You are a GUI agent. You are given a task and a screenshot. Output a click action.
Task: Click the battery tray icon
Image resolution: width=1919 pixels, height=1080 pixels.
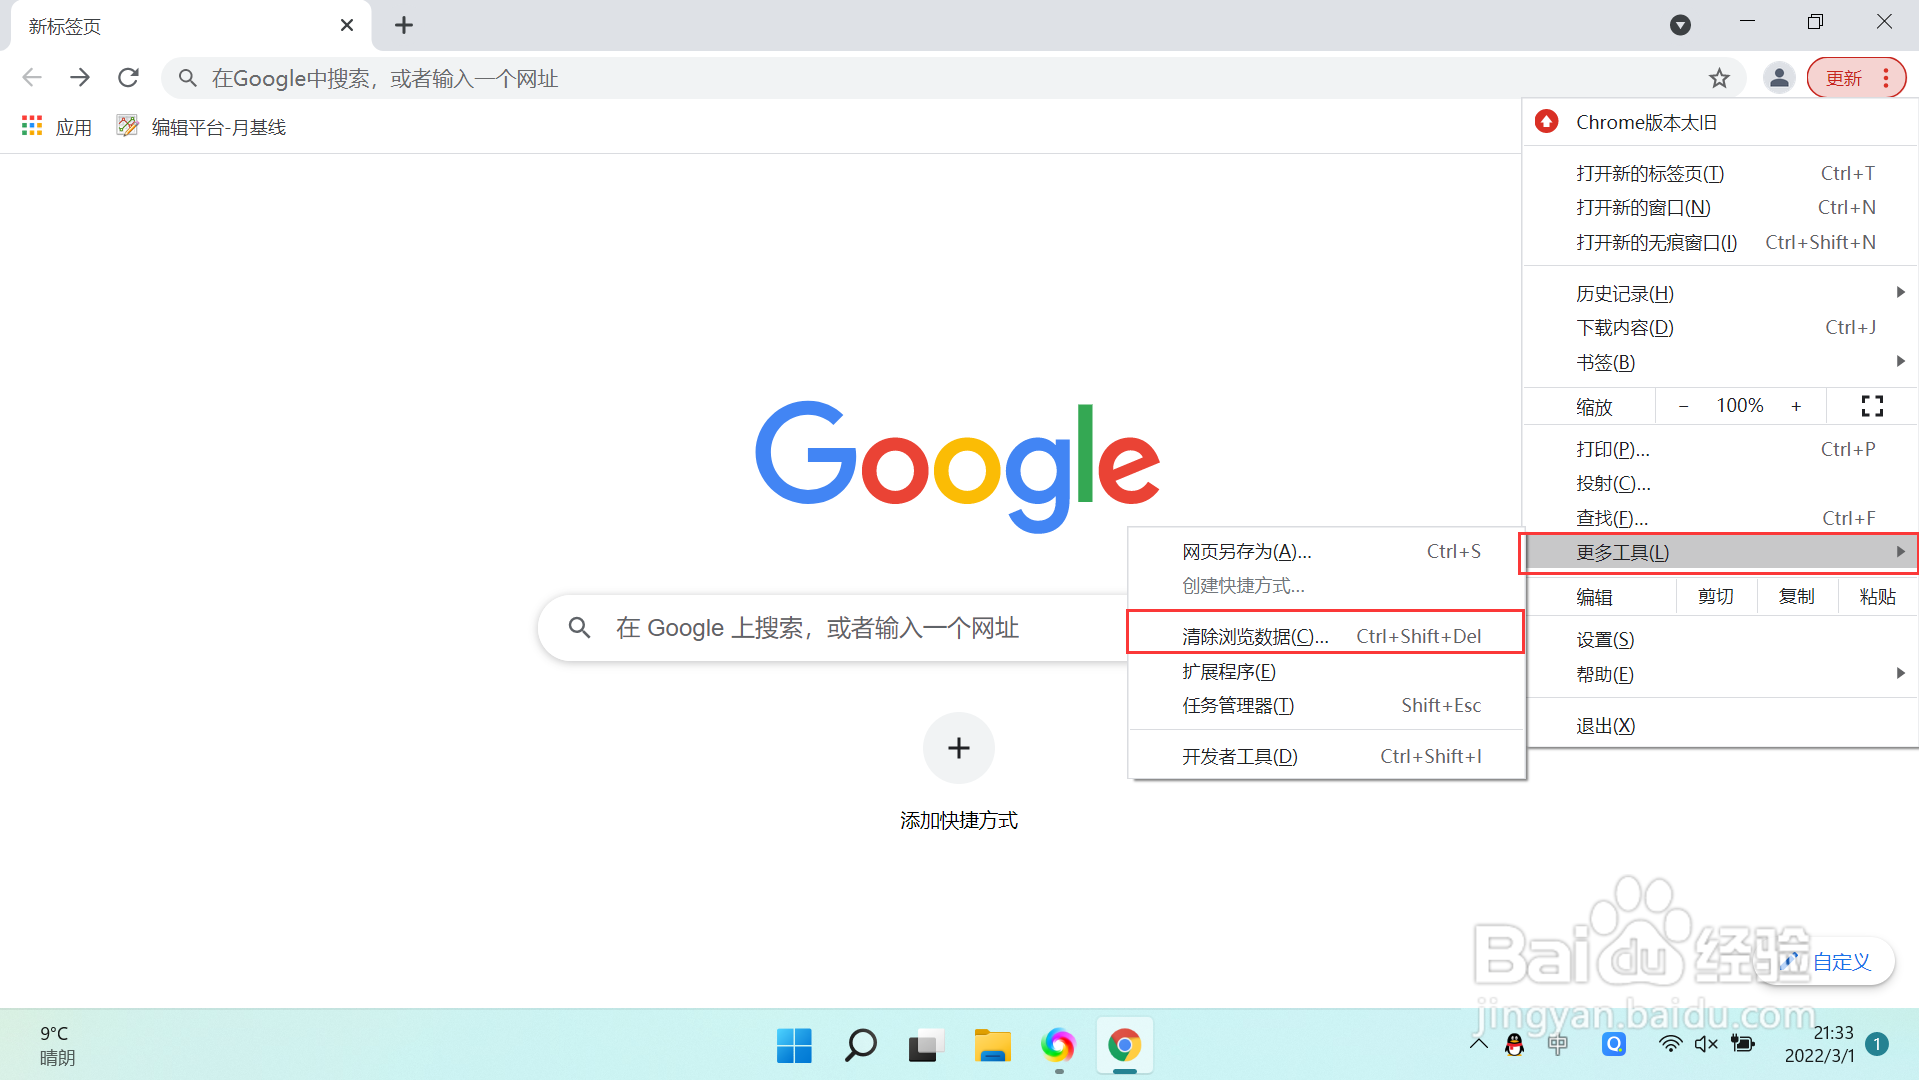(1743, 1044)
